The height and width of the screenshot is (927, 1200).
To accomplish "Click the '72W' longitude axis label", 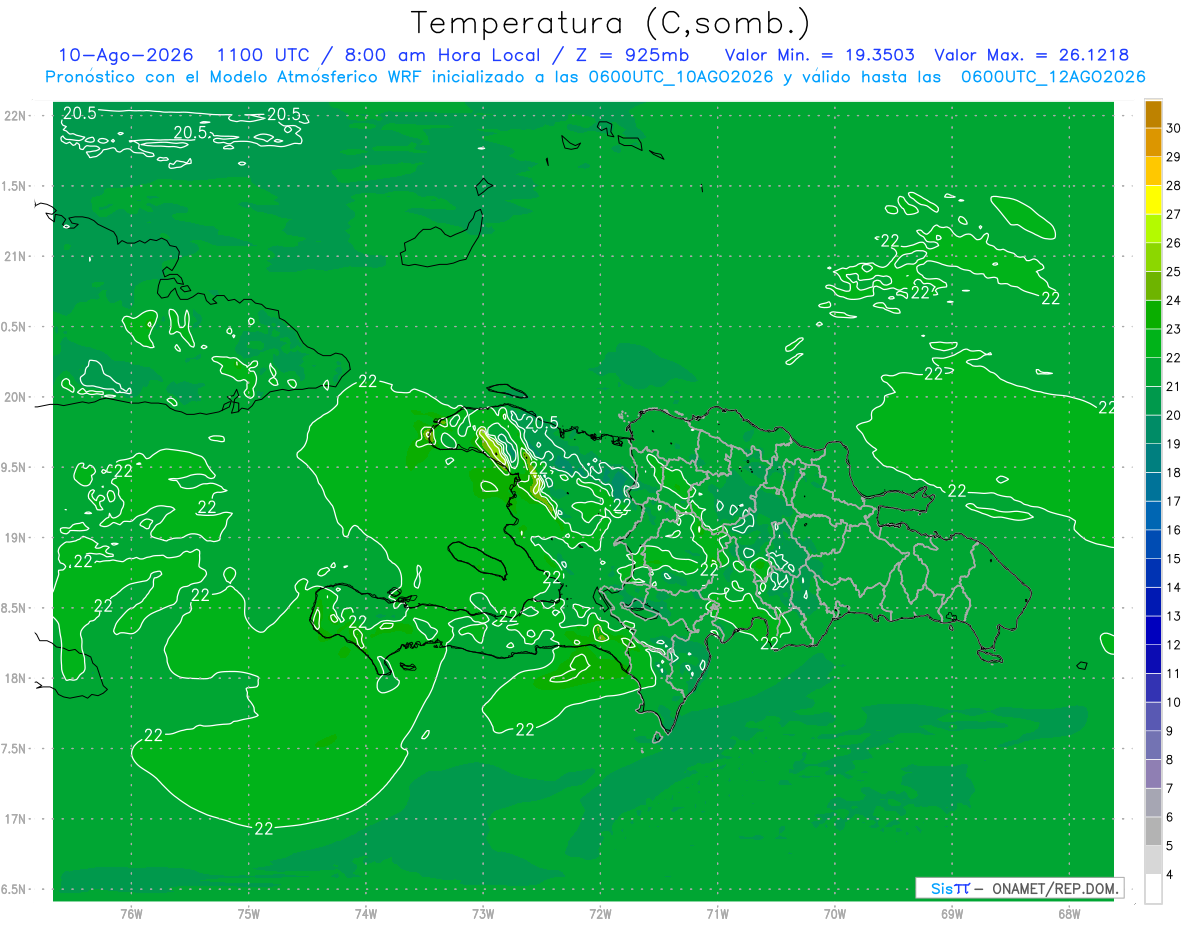I will click(x=601, y=914).
